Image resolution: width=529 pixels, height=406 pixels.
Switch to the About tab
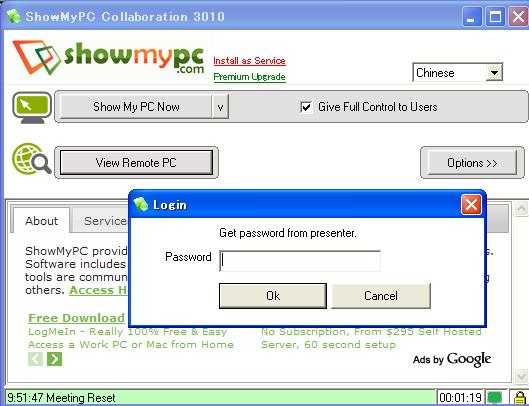41,221
